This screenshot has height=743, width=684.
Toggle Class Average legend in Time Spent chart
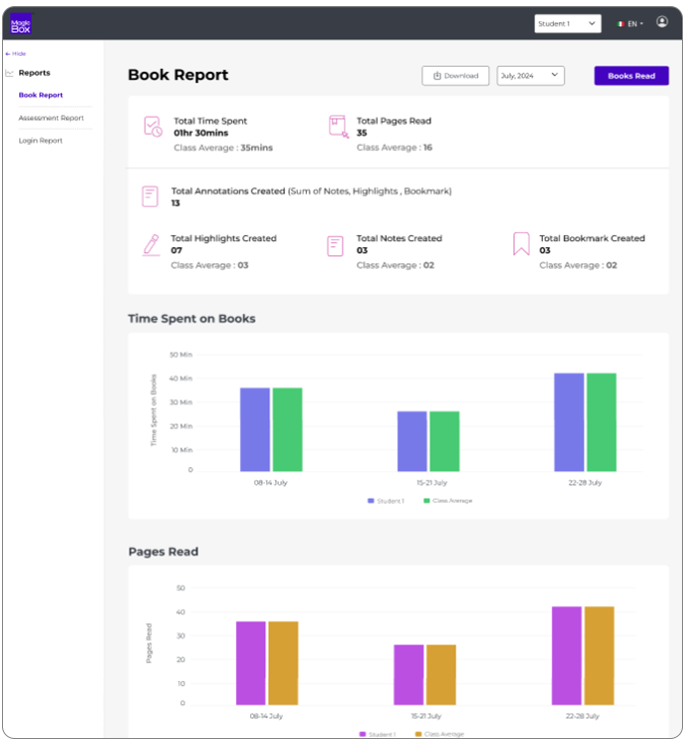[448, 501]
